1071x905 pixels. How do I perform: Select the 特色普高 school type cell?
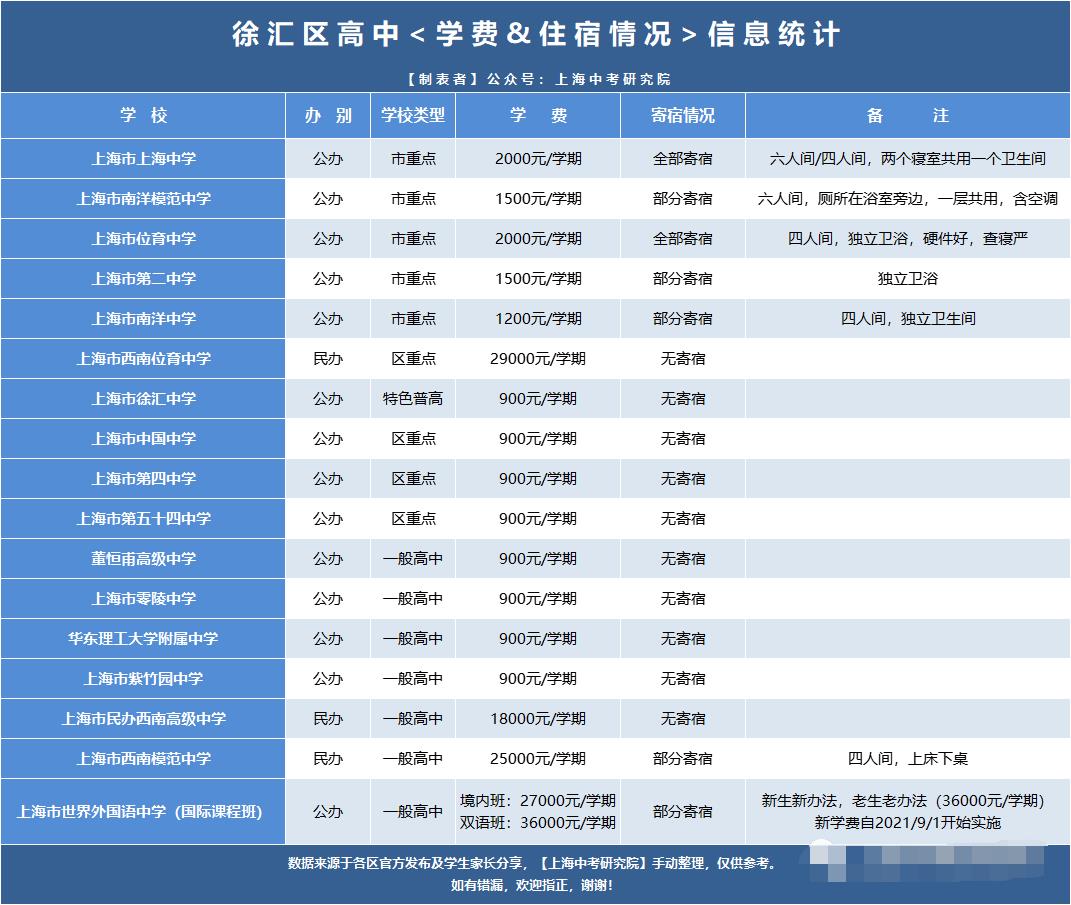tap(413, 398)
